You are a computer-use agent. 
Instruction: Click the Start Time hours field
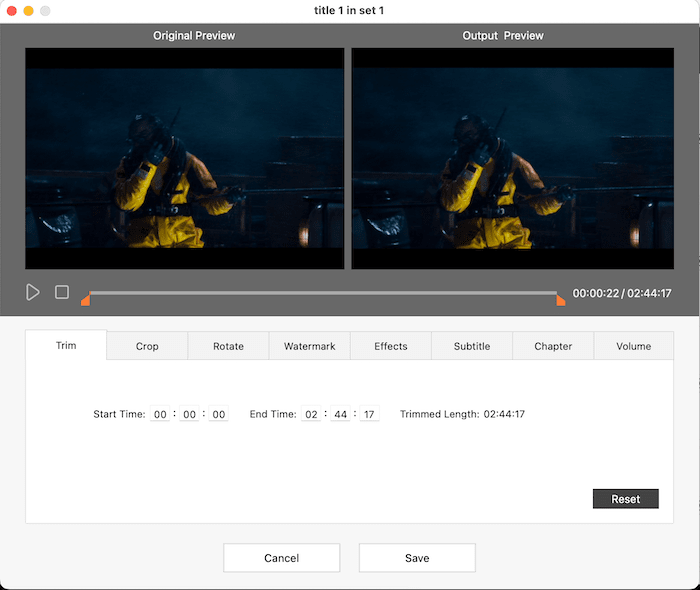160,414
